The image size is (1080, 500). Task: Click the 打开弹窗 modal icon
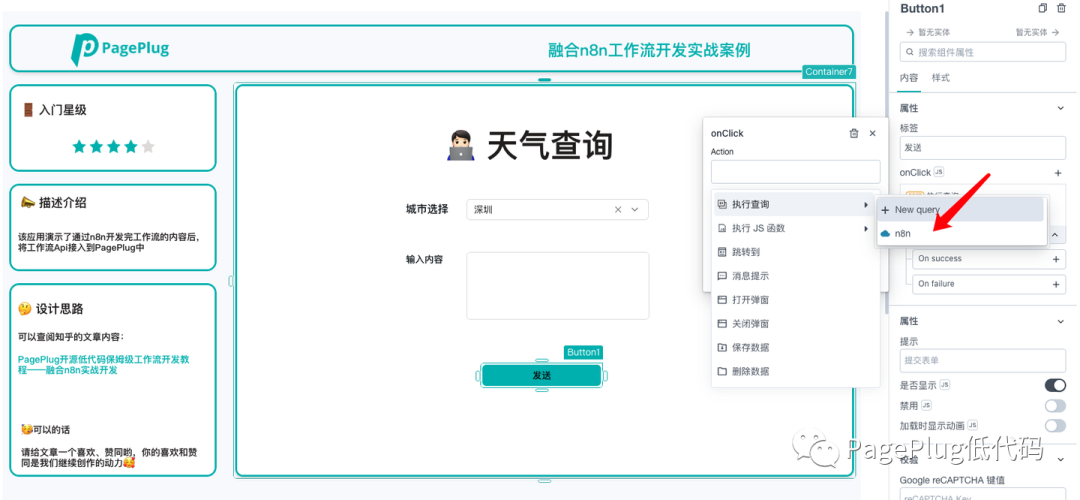722,300
